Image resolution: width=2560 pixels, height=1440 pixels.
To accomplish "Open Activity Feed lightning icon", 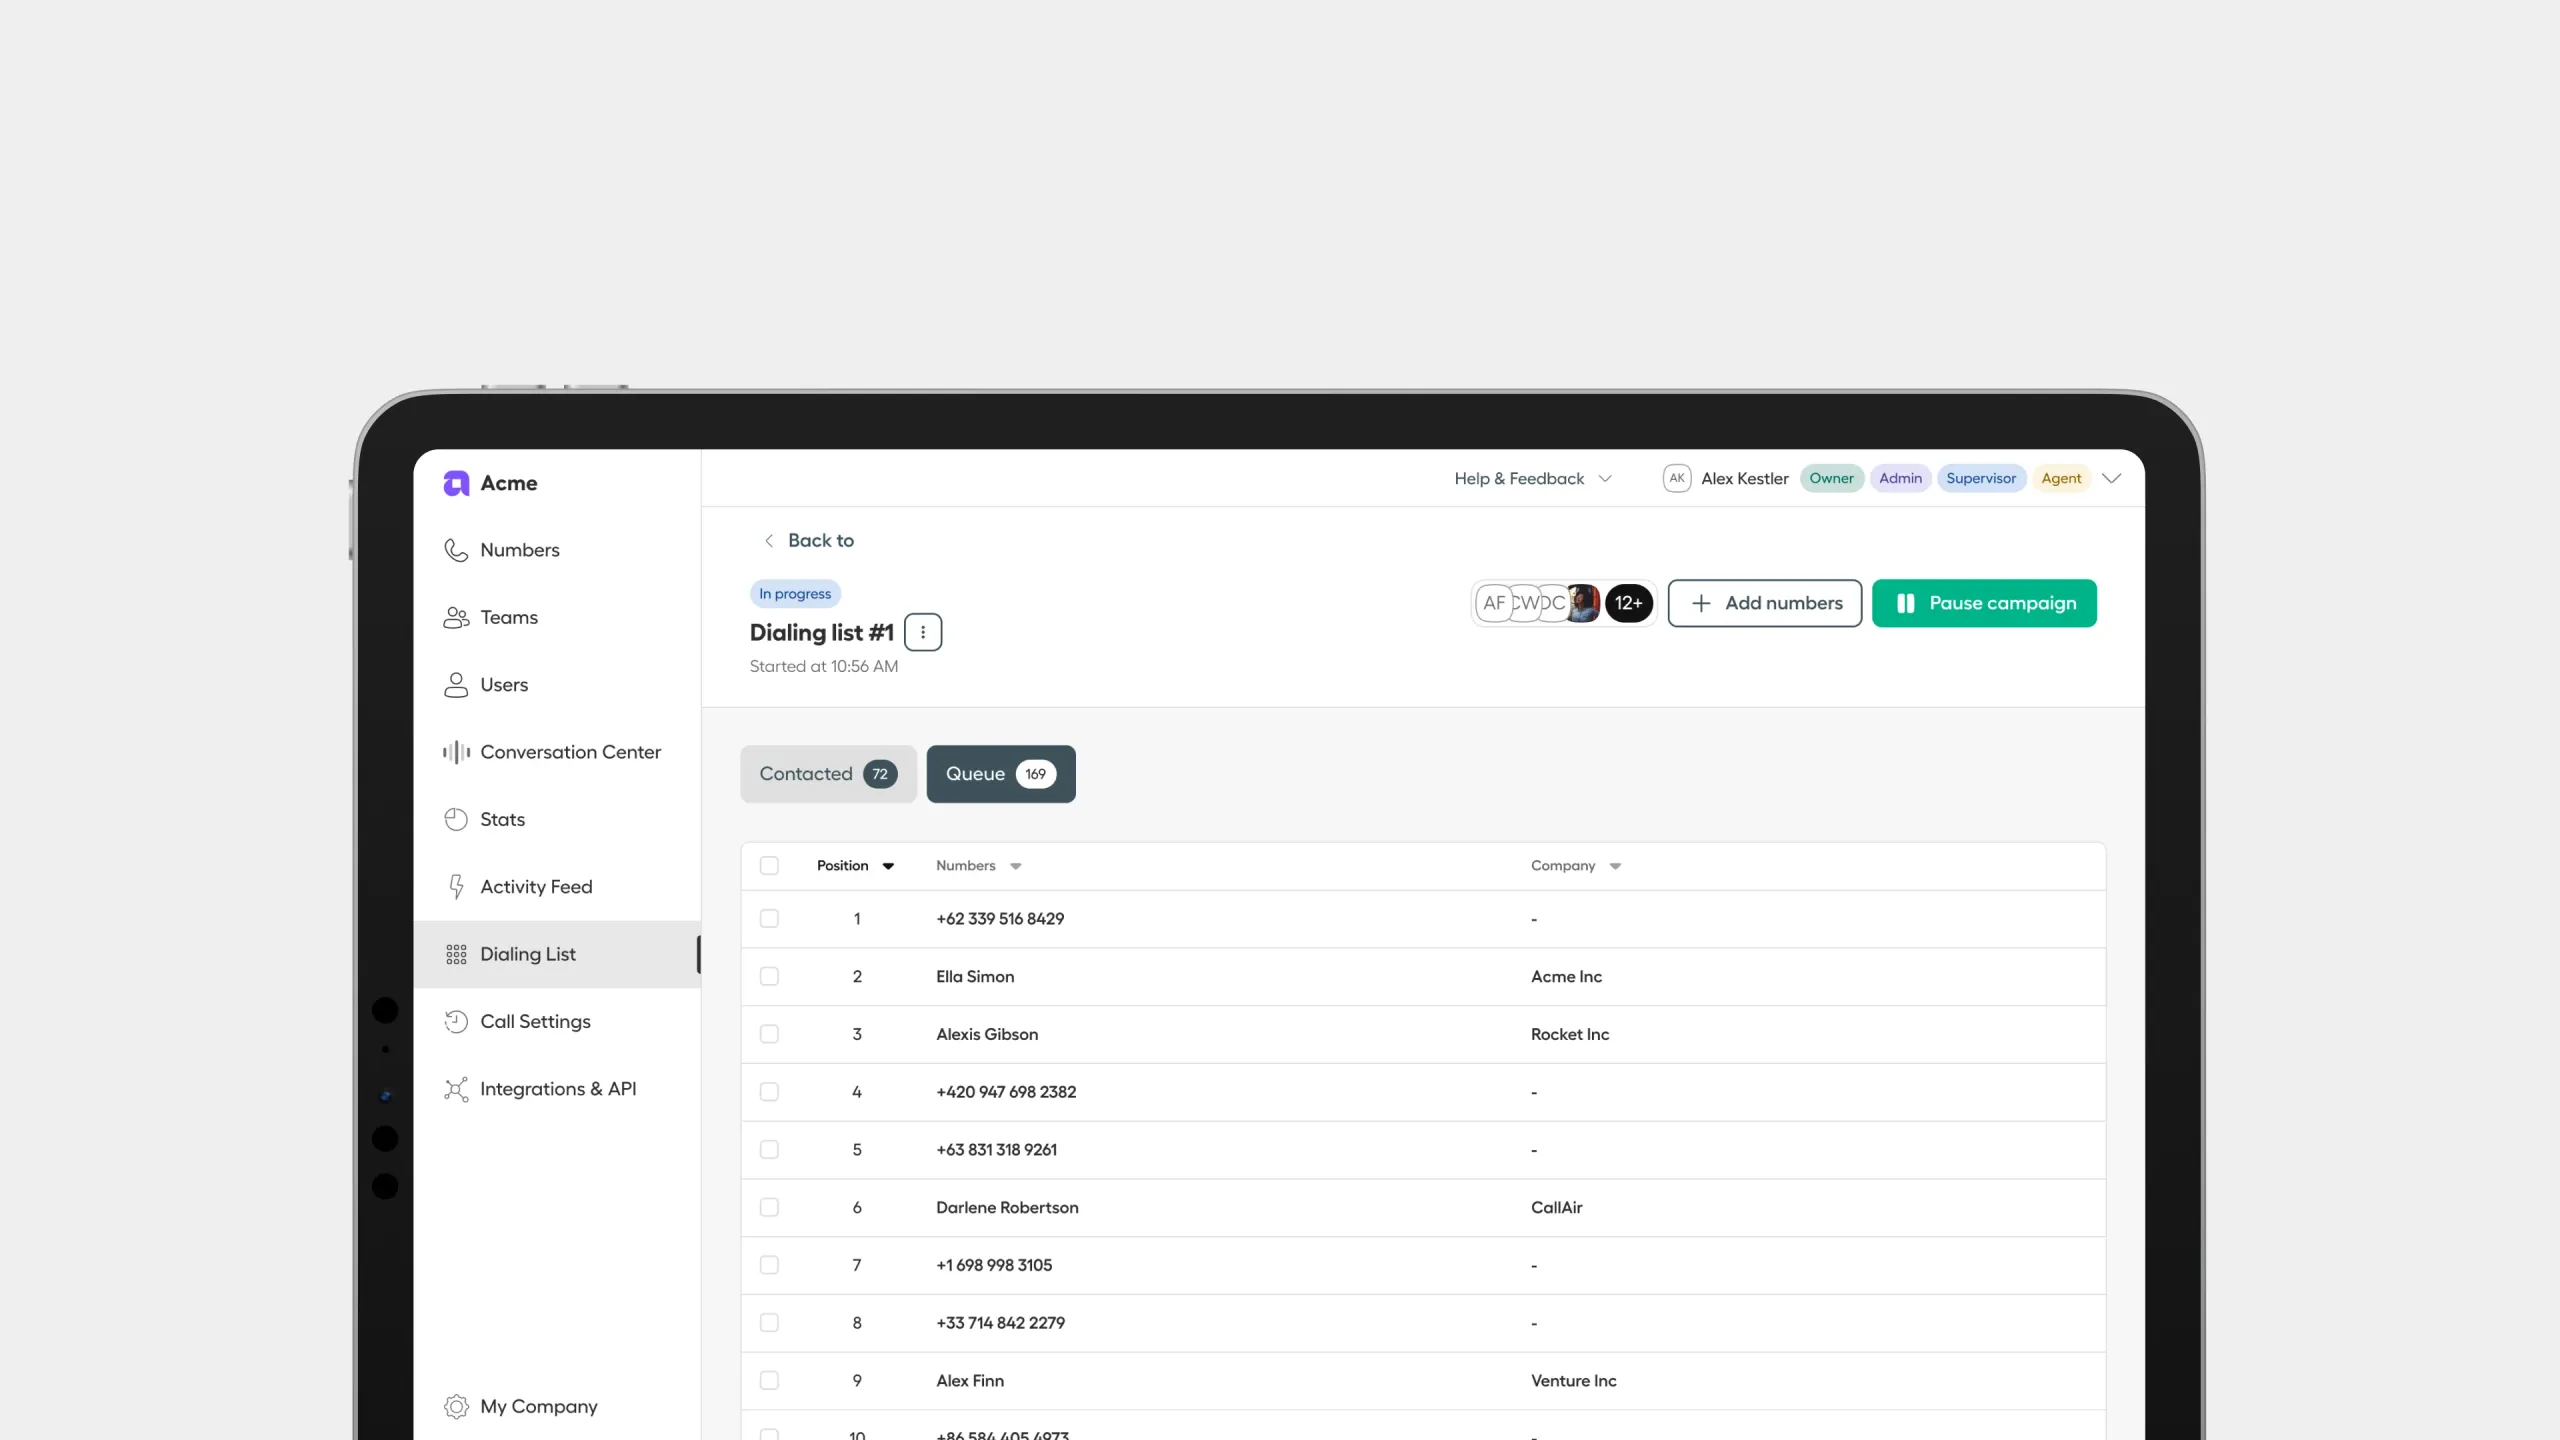I will coord(456,887).
